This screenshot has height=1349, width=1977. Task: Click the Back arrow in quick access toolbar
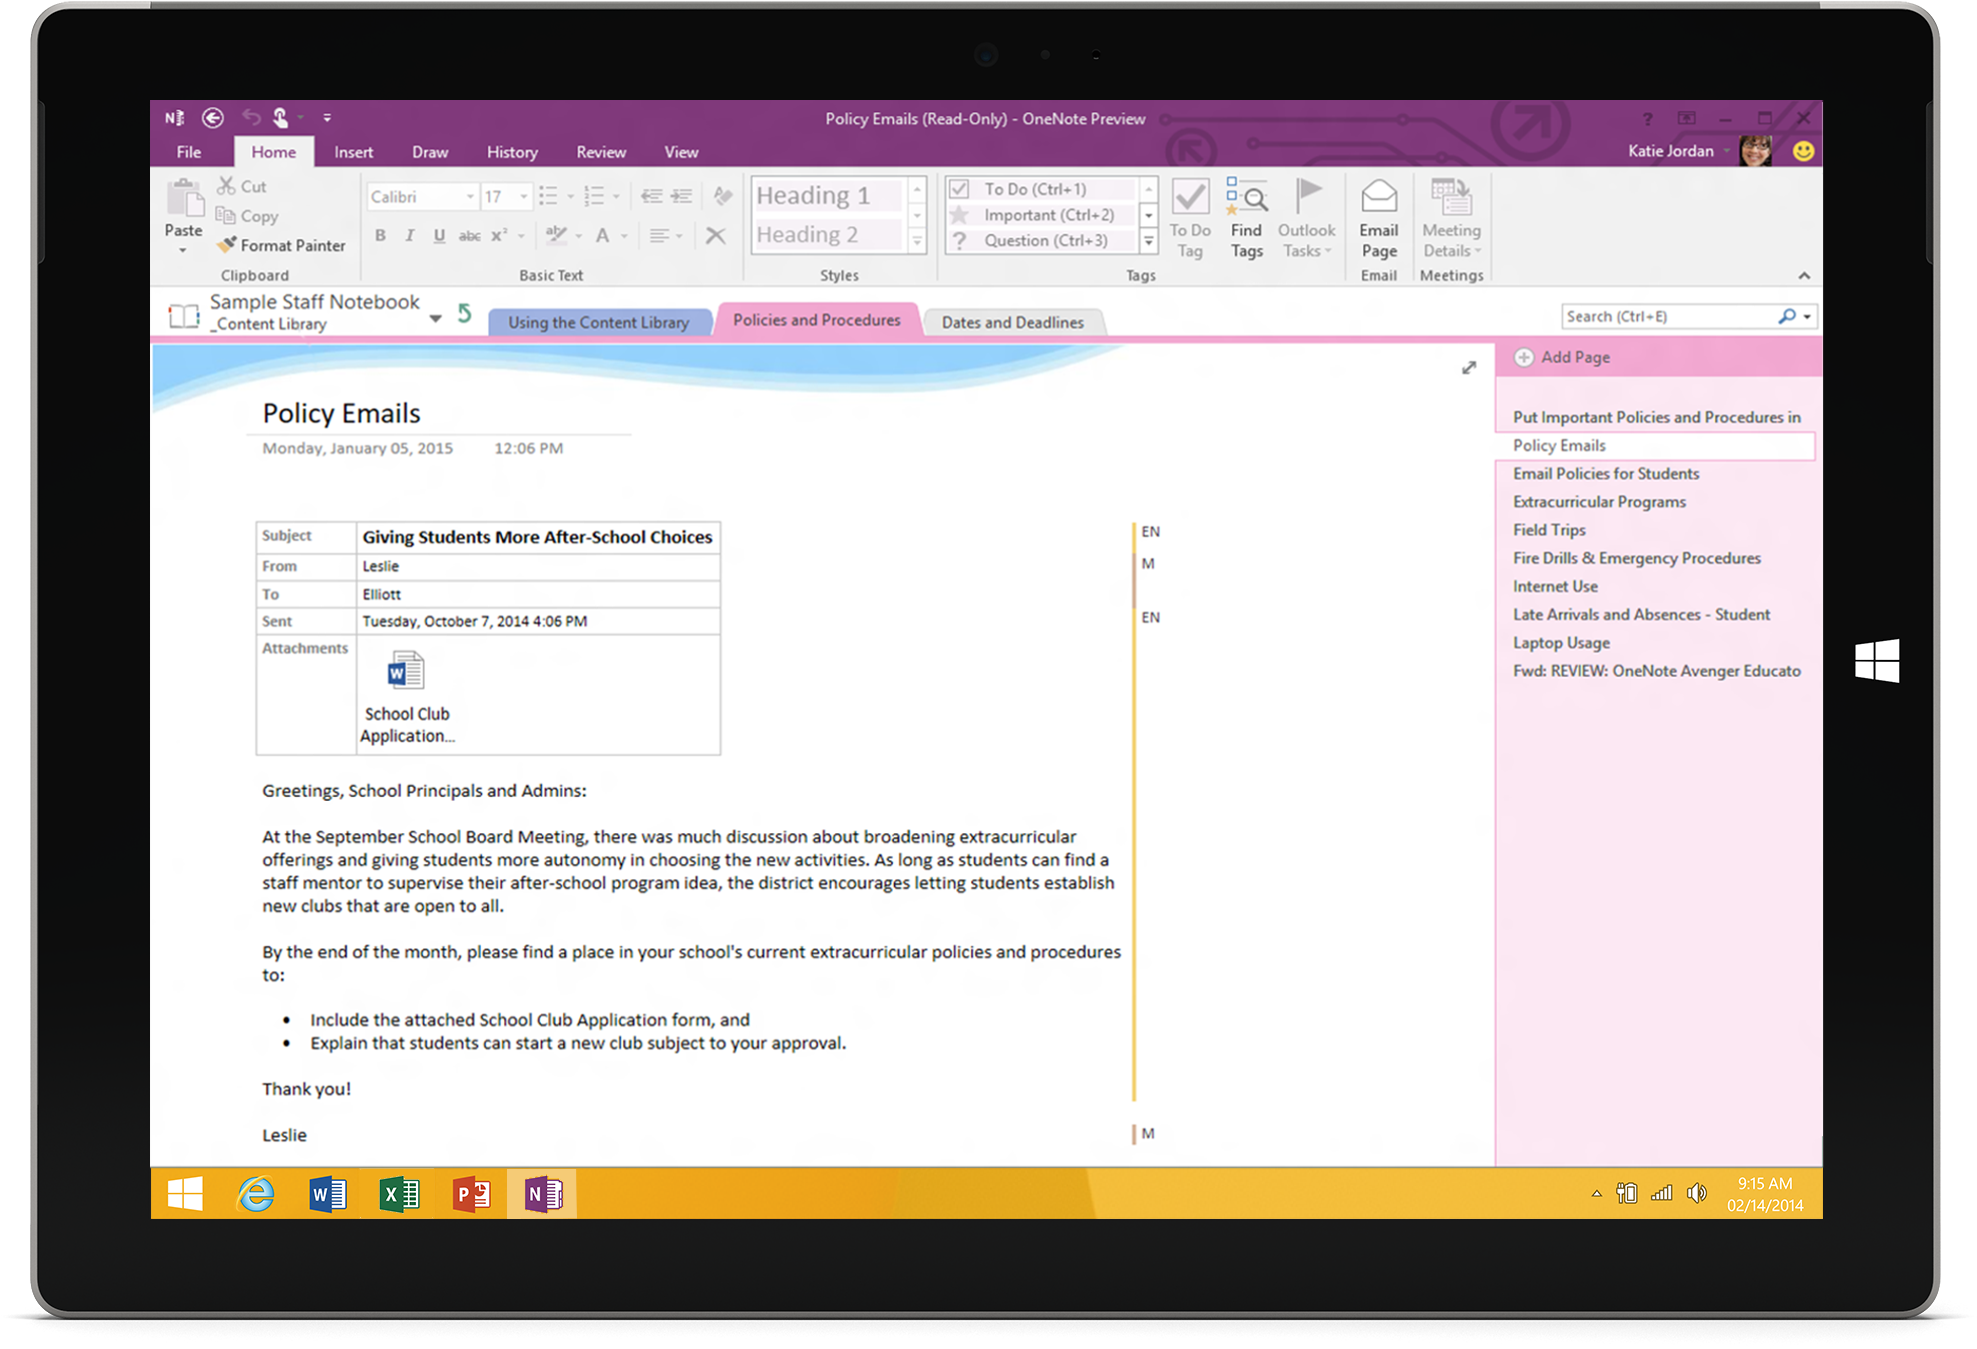tap(213, 118)
